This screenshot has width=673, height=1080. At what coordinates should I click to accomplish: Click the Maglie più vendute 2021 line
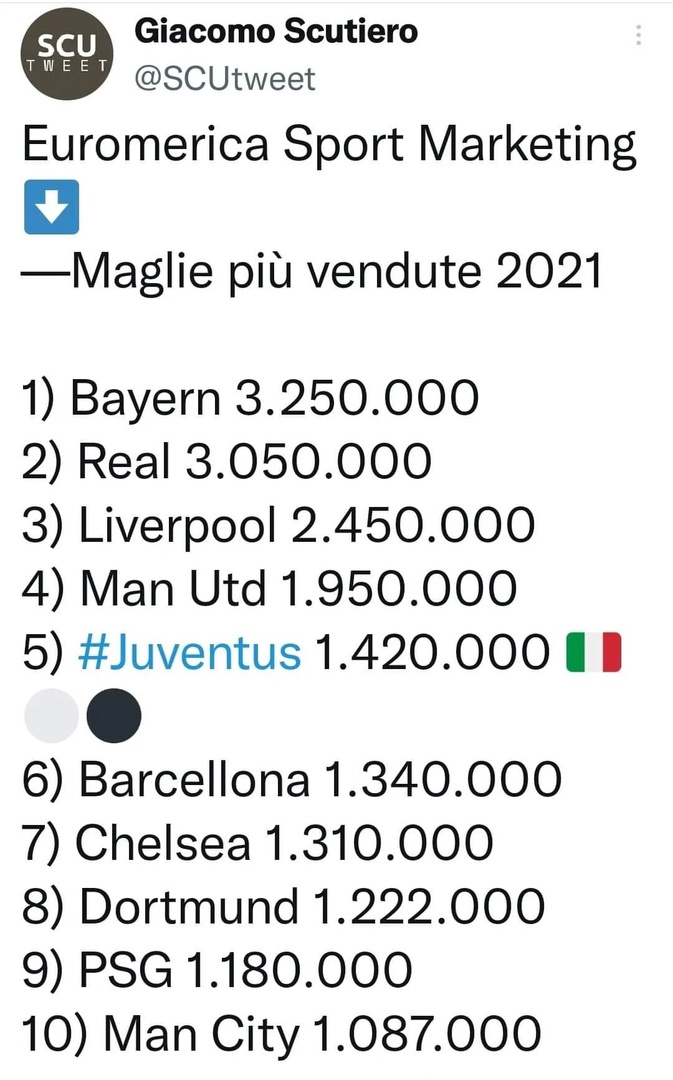pyautogui.click(x=312, y=271)
